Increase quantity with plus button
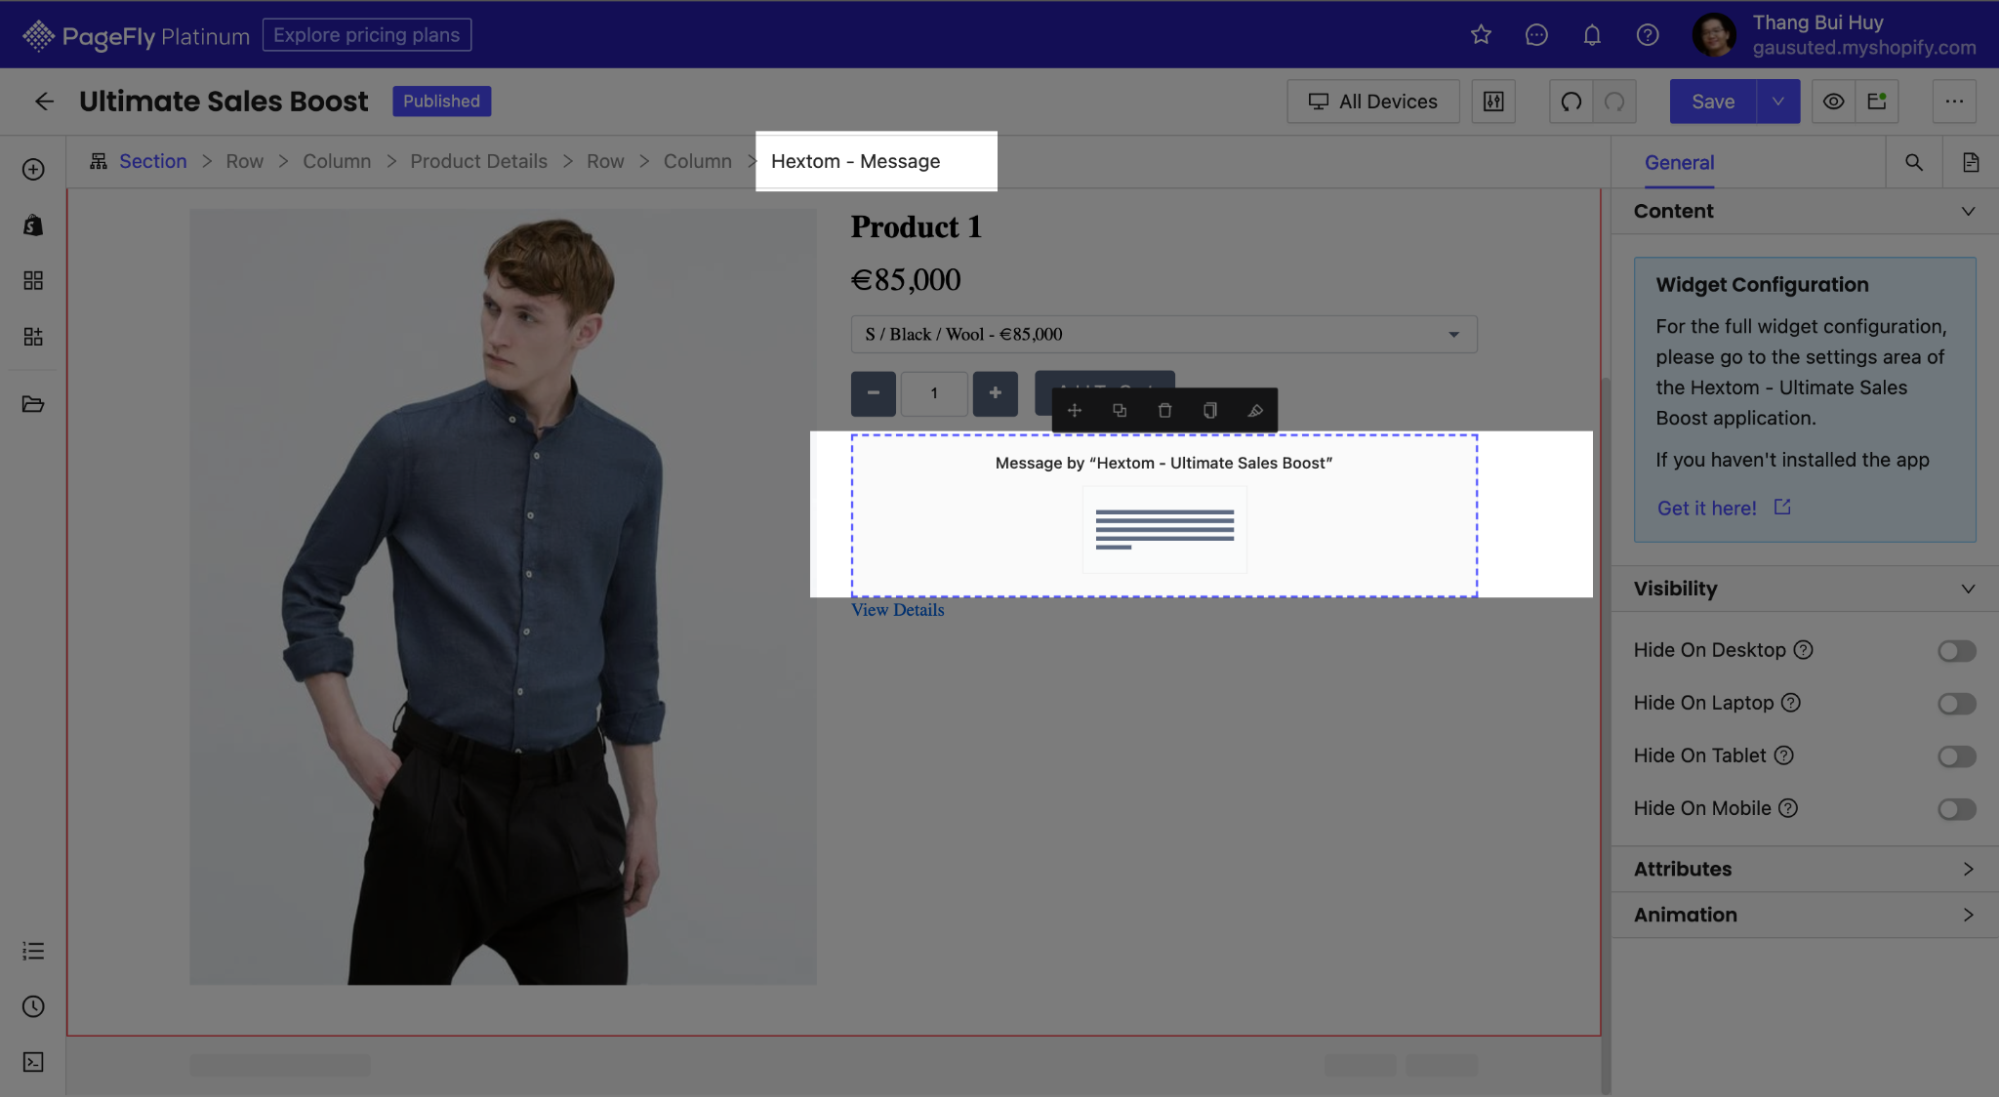This screenshot has width=1999, height=1098. (x=995, y=393)
